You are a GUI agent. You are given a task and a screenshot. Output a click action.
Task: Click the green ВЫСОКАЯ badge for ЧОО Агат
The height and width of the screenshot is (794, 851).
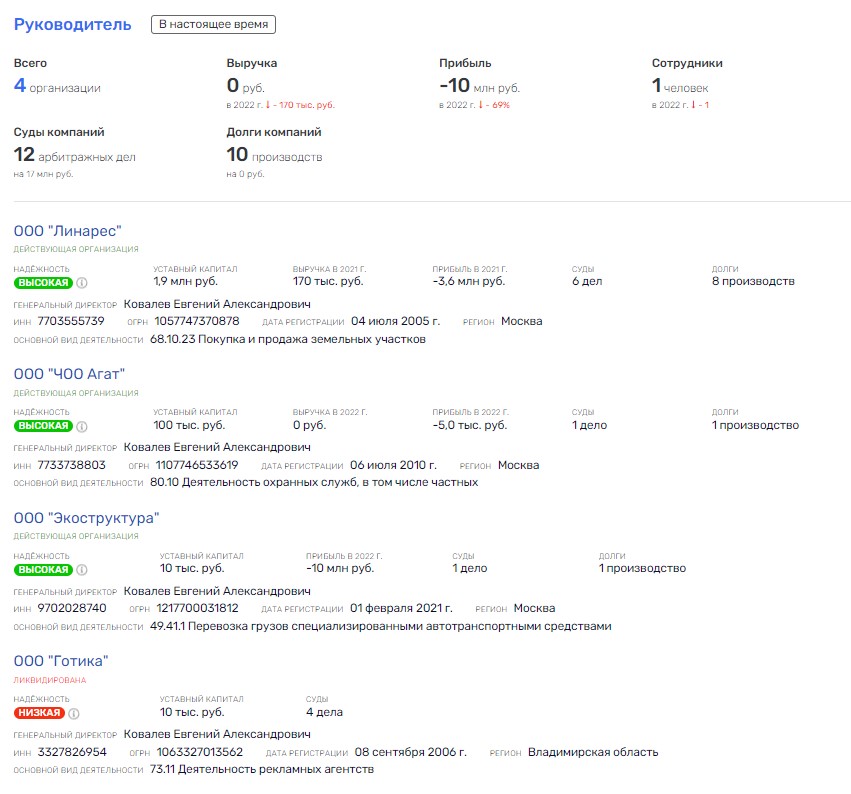click(43, 426)
